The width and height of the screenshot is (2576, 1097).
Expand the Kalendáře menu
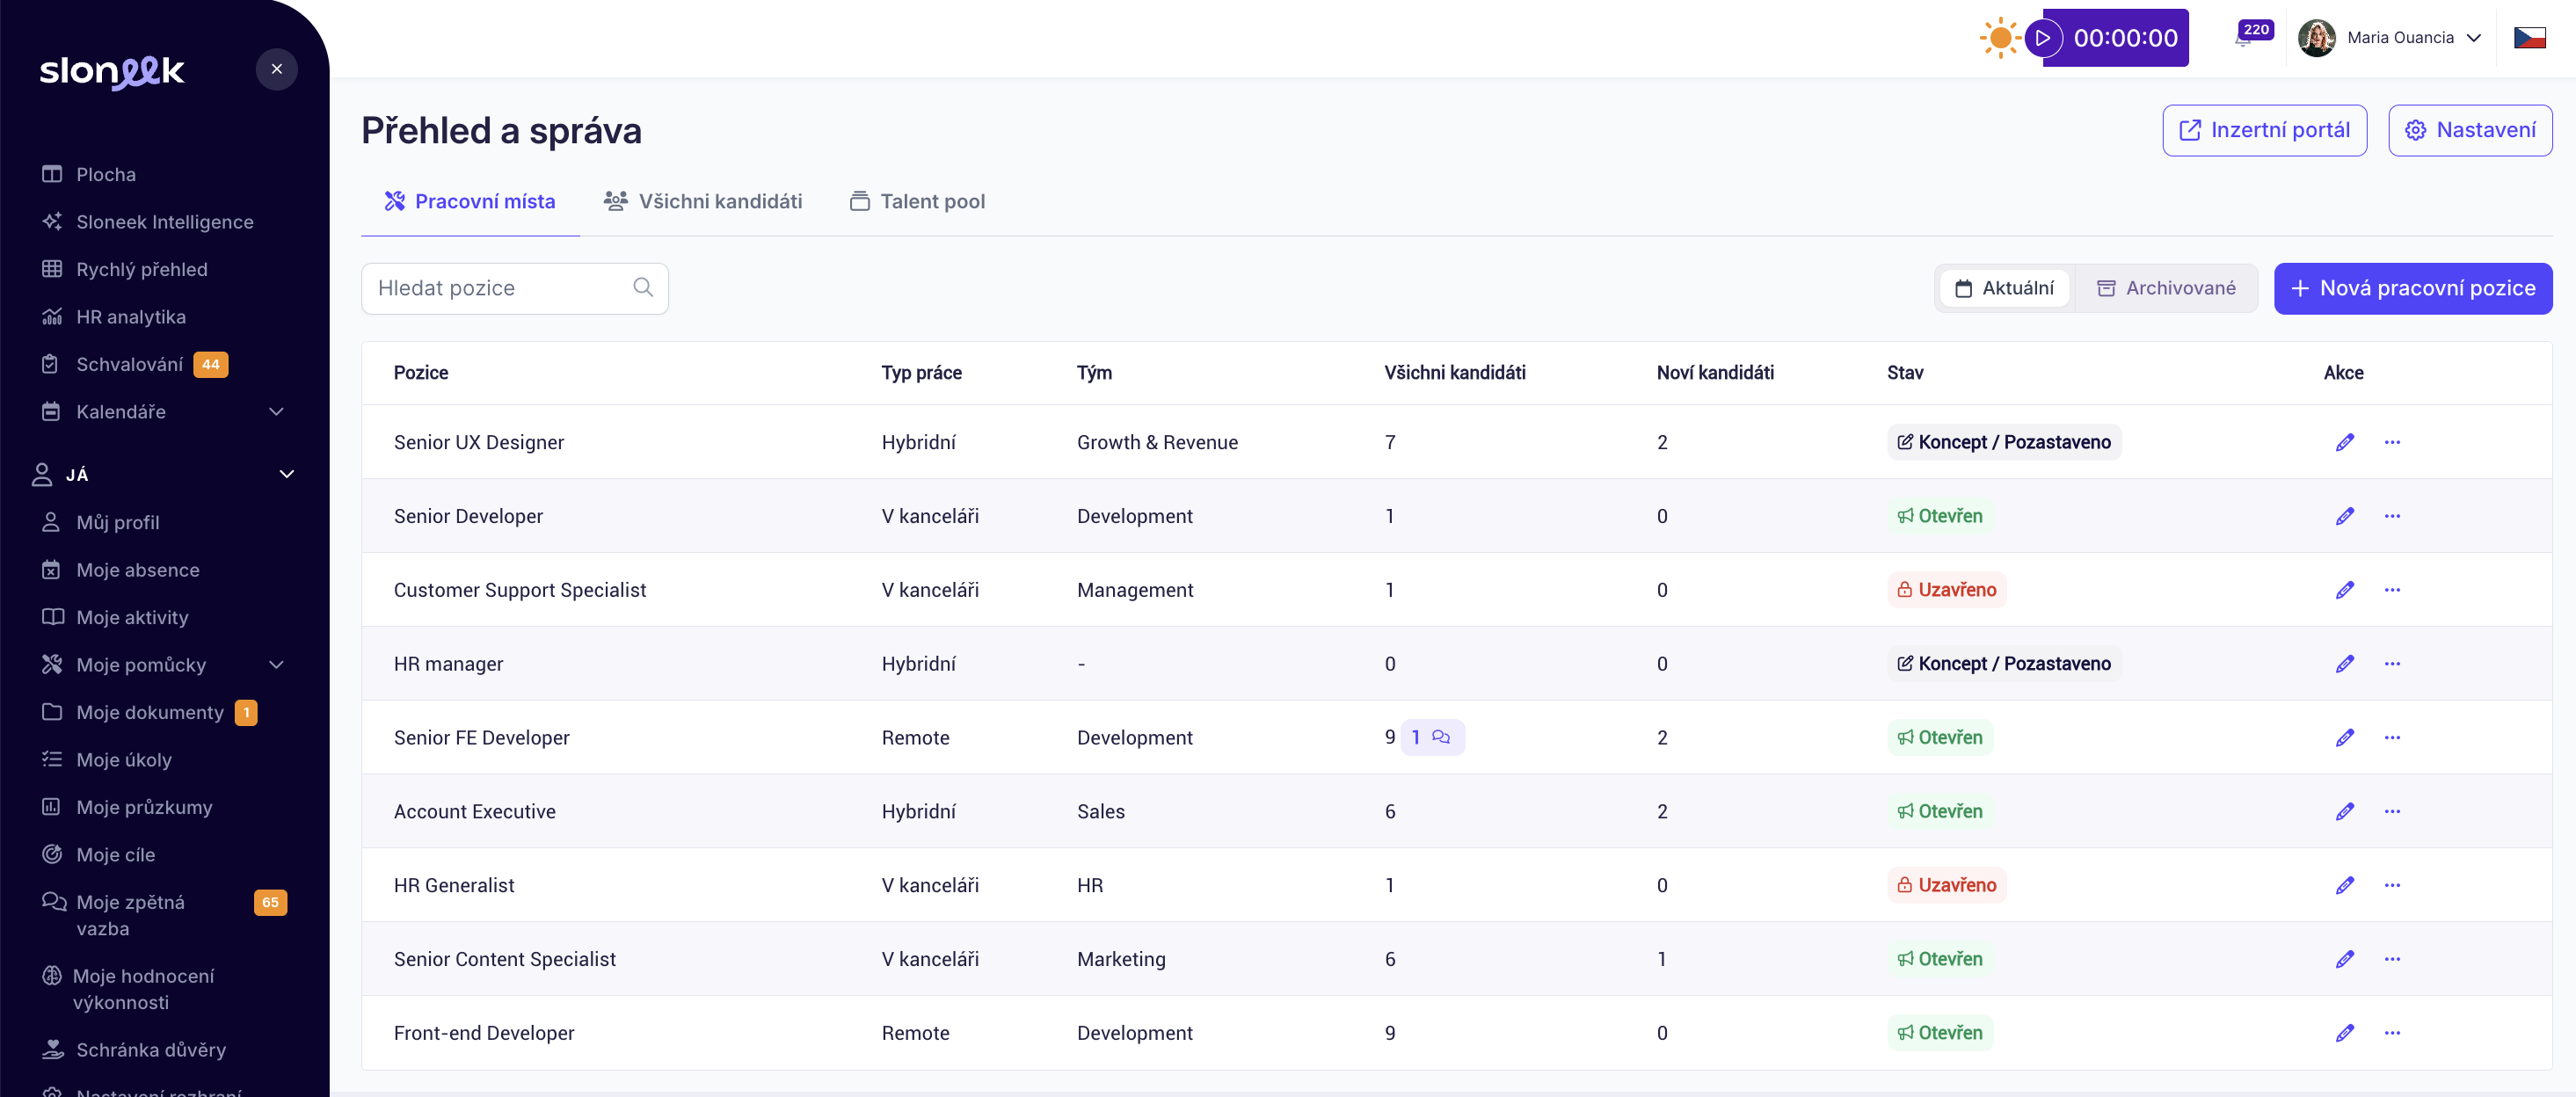[276, 412]
